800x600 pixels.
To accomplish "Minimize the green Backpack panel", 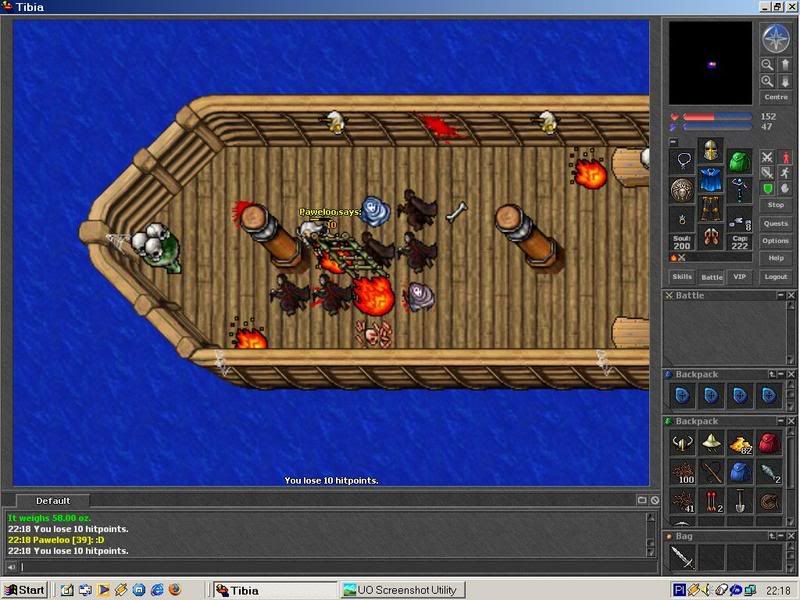I will pos(781,421).
